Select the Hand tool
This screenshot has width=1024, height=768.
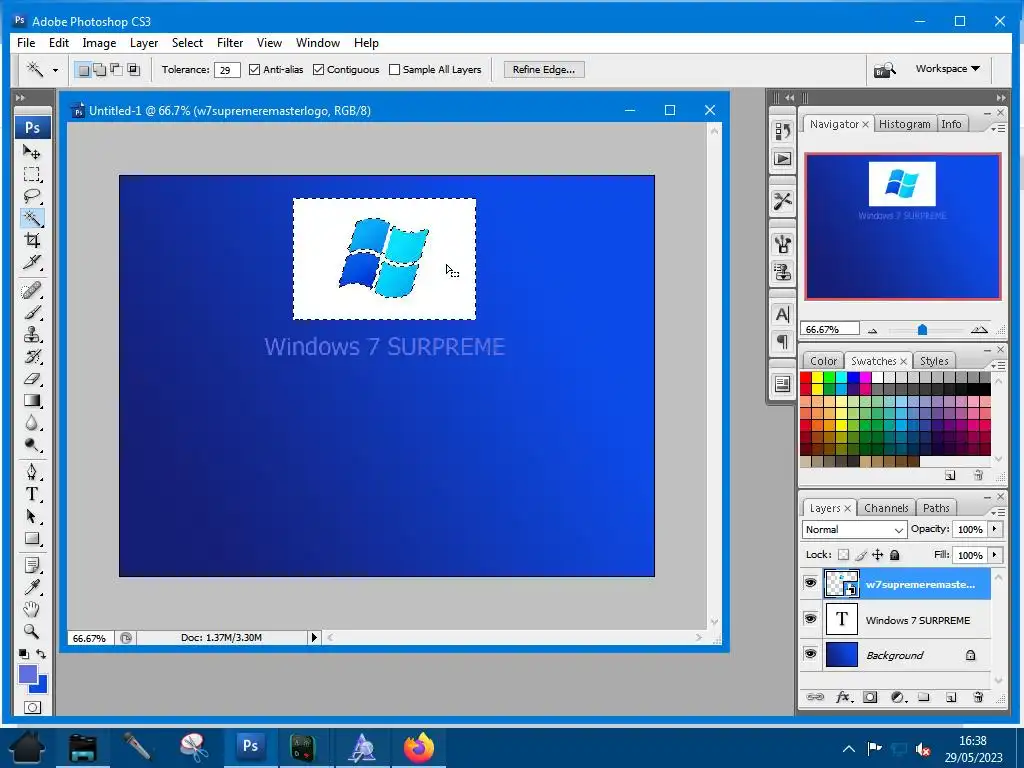coord(31,609)
